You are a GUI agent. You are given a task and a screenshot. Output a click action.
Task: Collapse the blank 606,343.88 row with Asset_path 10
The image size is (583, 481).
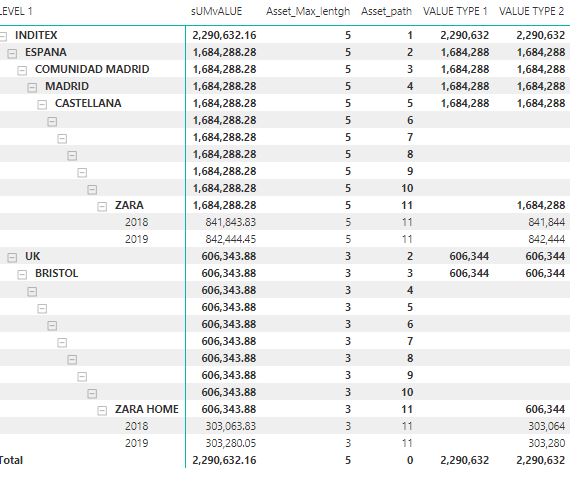tap(92, 394)
